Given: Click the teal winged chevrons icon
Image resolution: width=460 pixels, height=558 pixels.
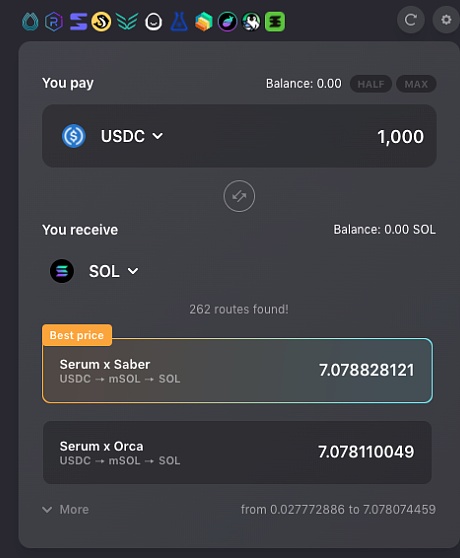Looking at the screenshot, I should point(127,22).
